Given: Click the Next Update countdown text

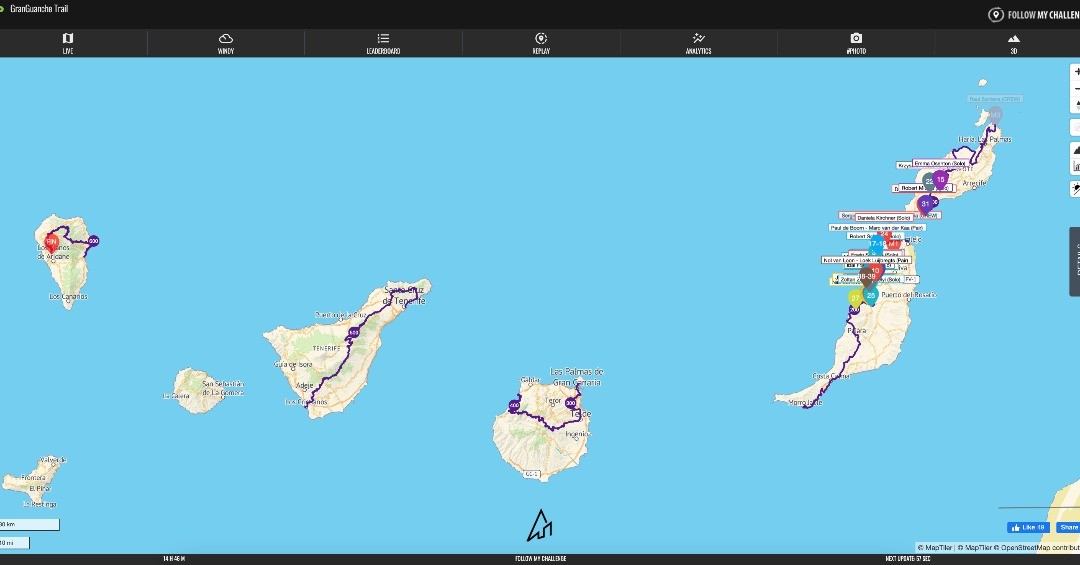Looking at the screenshot, I should [x=908, y=559].
